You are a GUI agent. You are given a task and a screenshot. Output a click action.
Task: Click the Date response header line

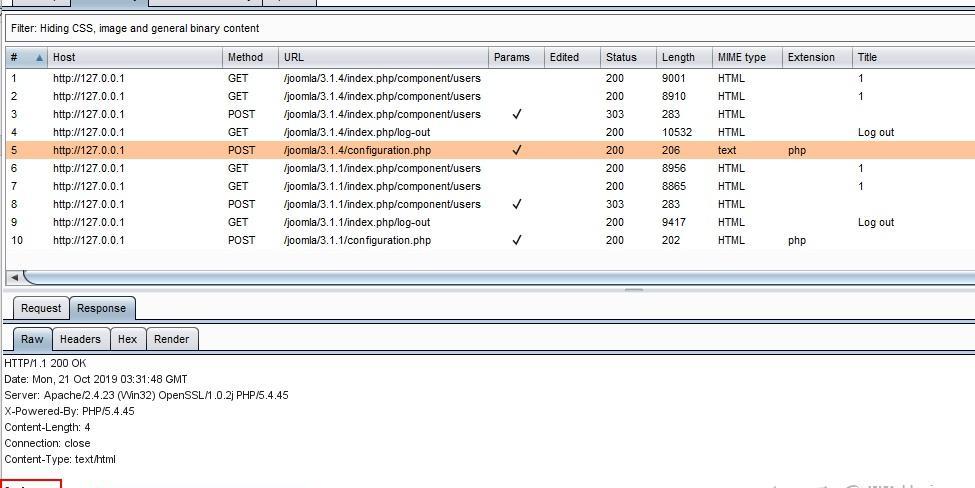pyautogui.click(x=96, y=379)
